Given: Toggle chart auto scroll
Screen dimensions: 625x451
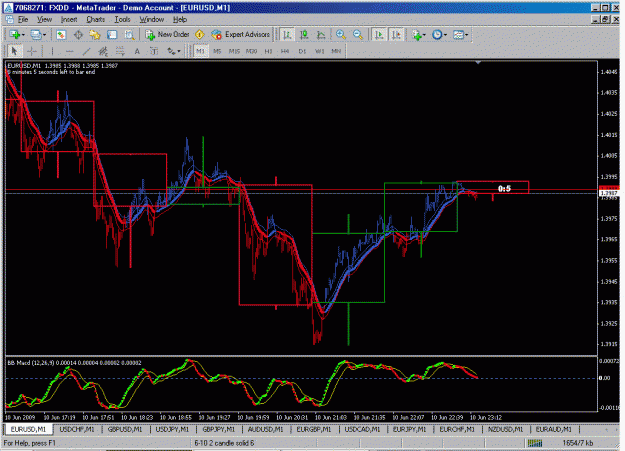Looking at the screenshot, I should [379, 35].
